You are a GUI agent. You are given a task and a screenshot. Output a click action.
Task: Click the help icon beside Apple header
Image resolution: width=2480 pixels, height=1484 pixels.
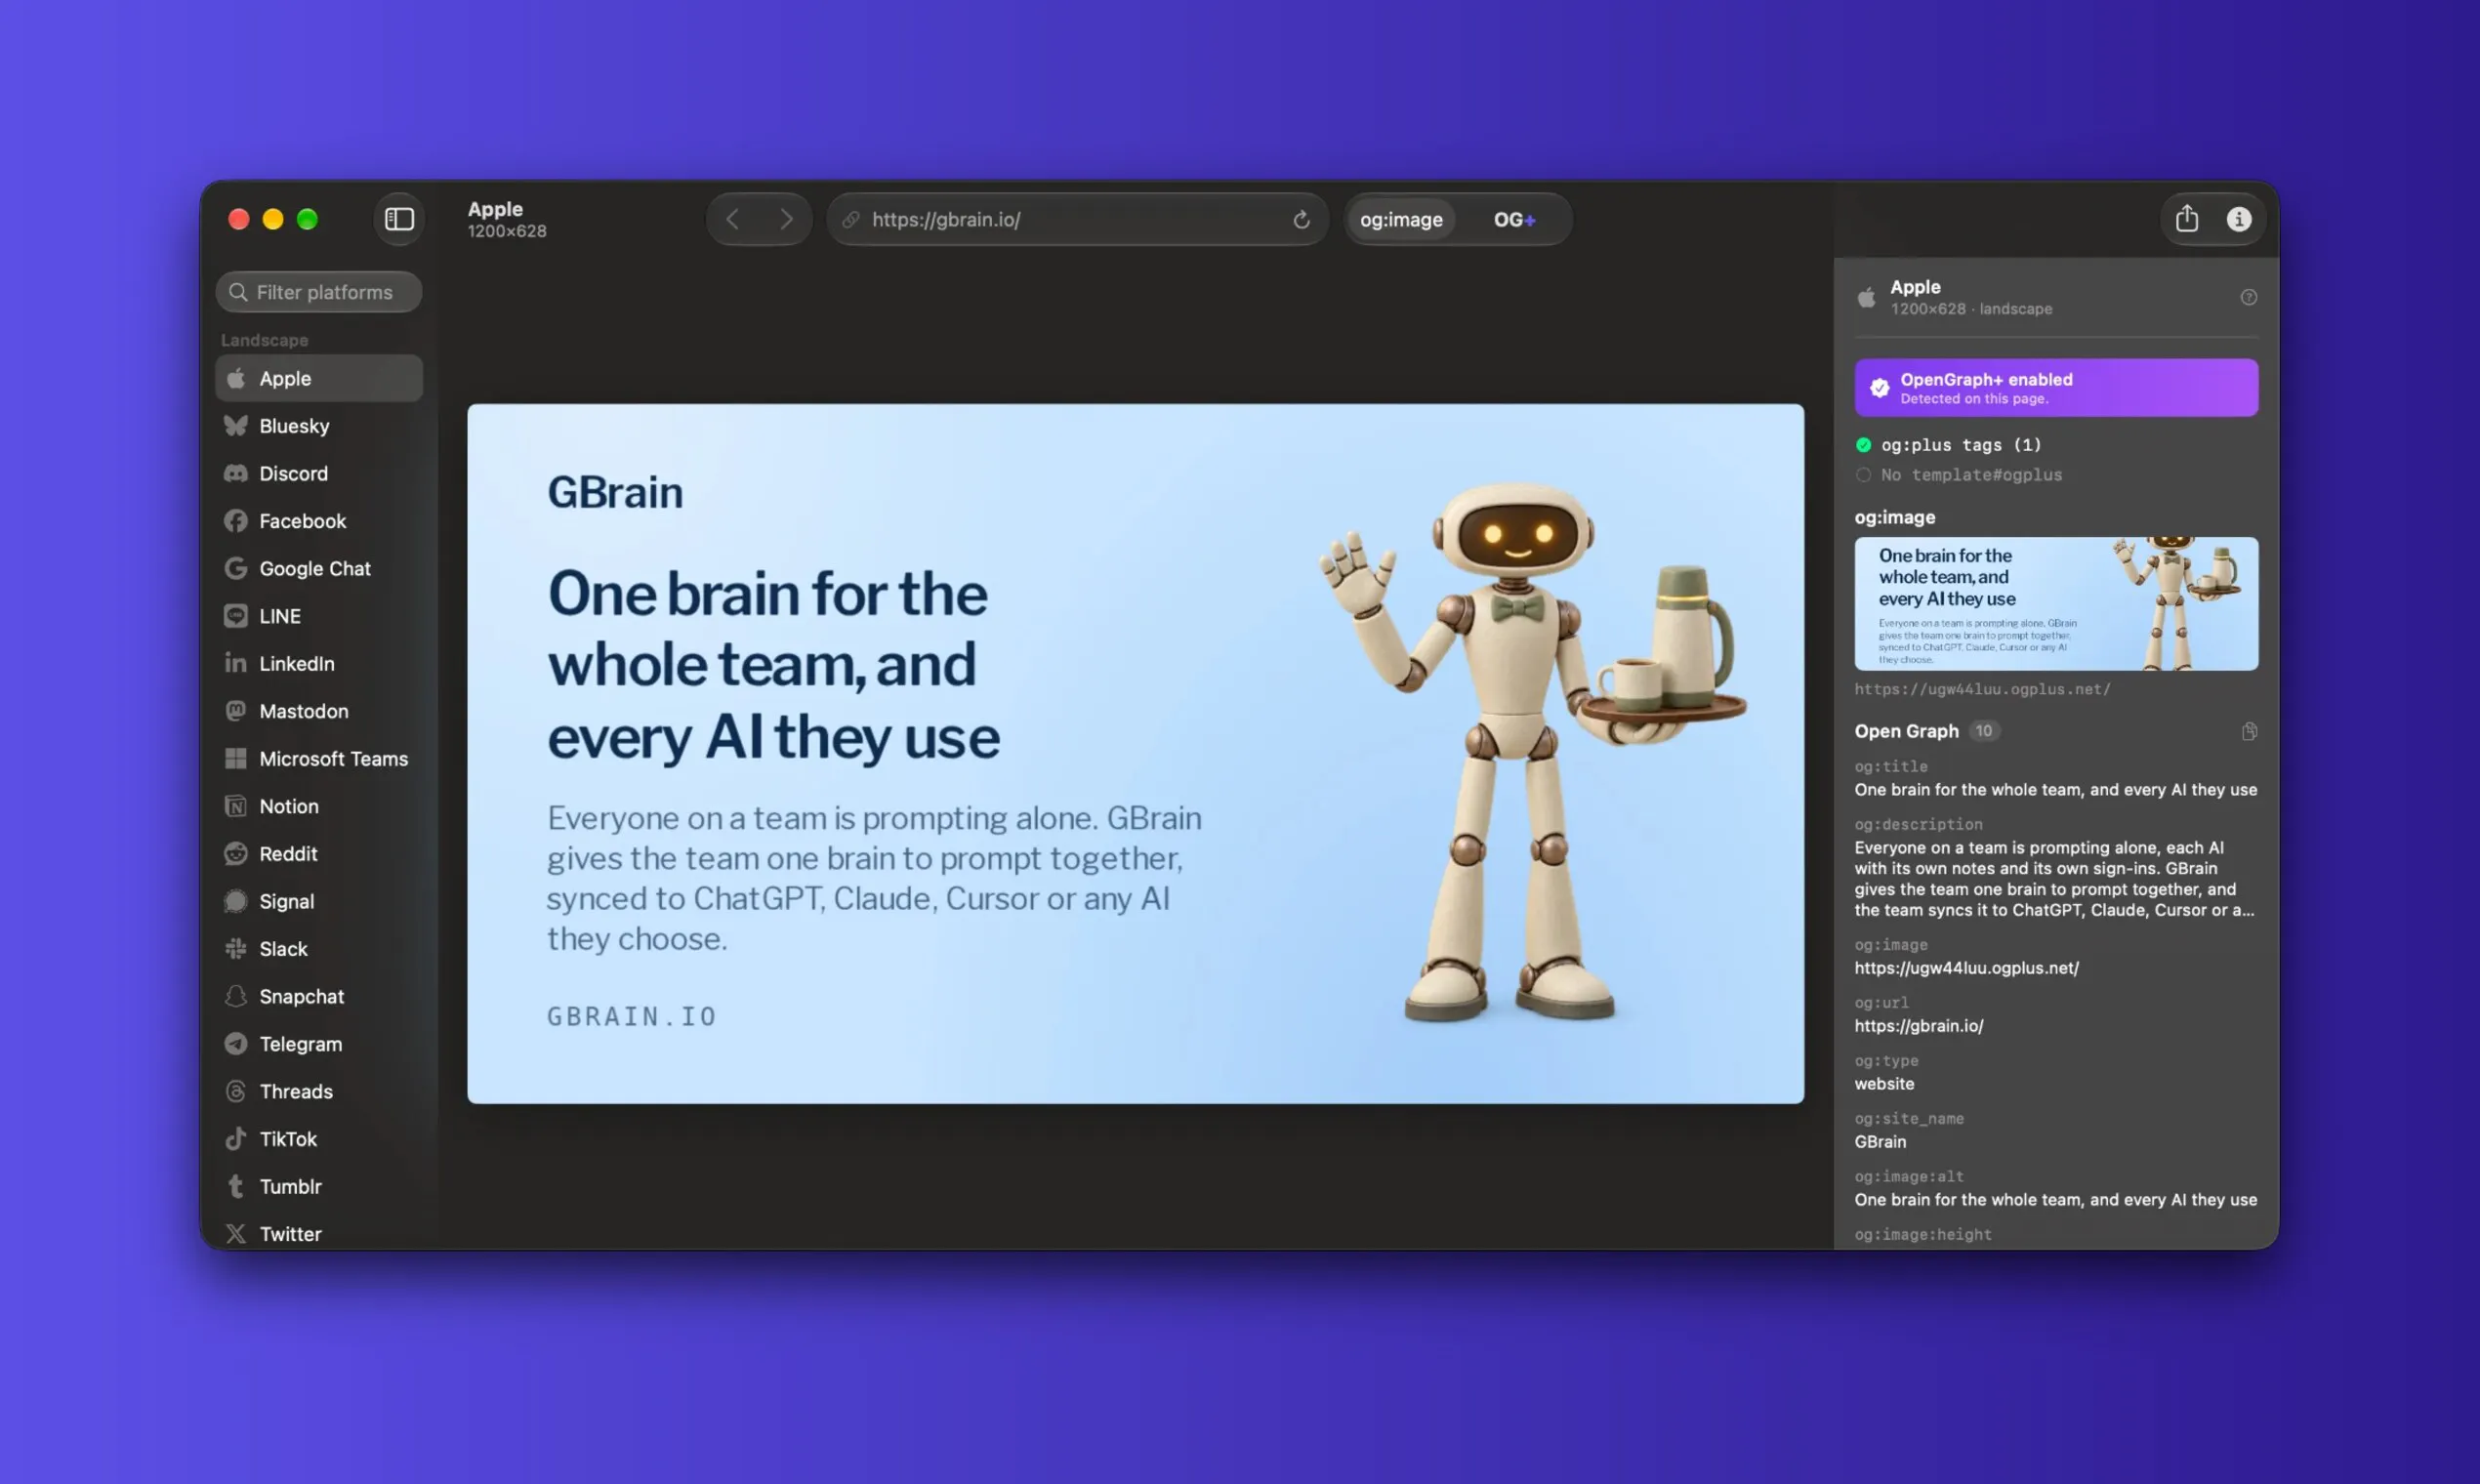click(2248, 297)
